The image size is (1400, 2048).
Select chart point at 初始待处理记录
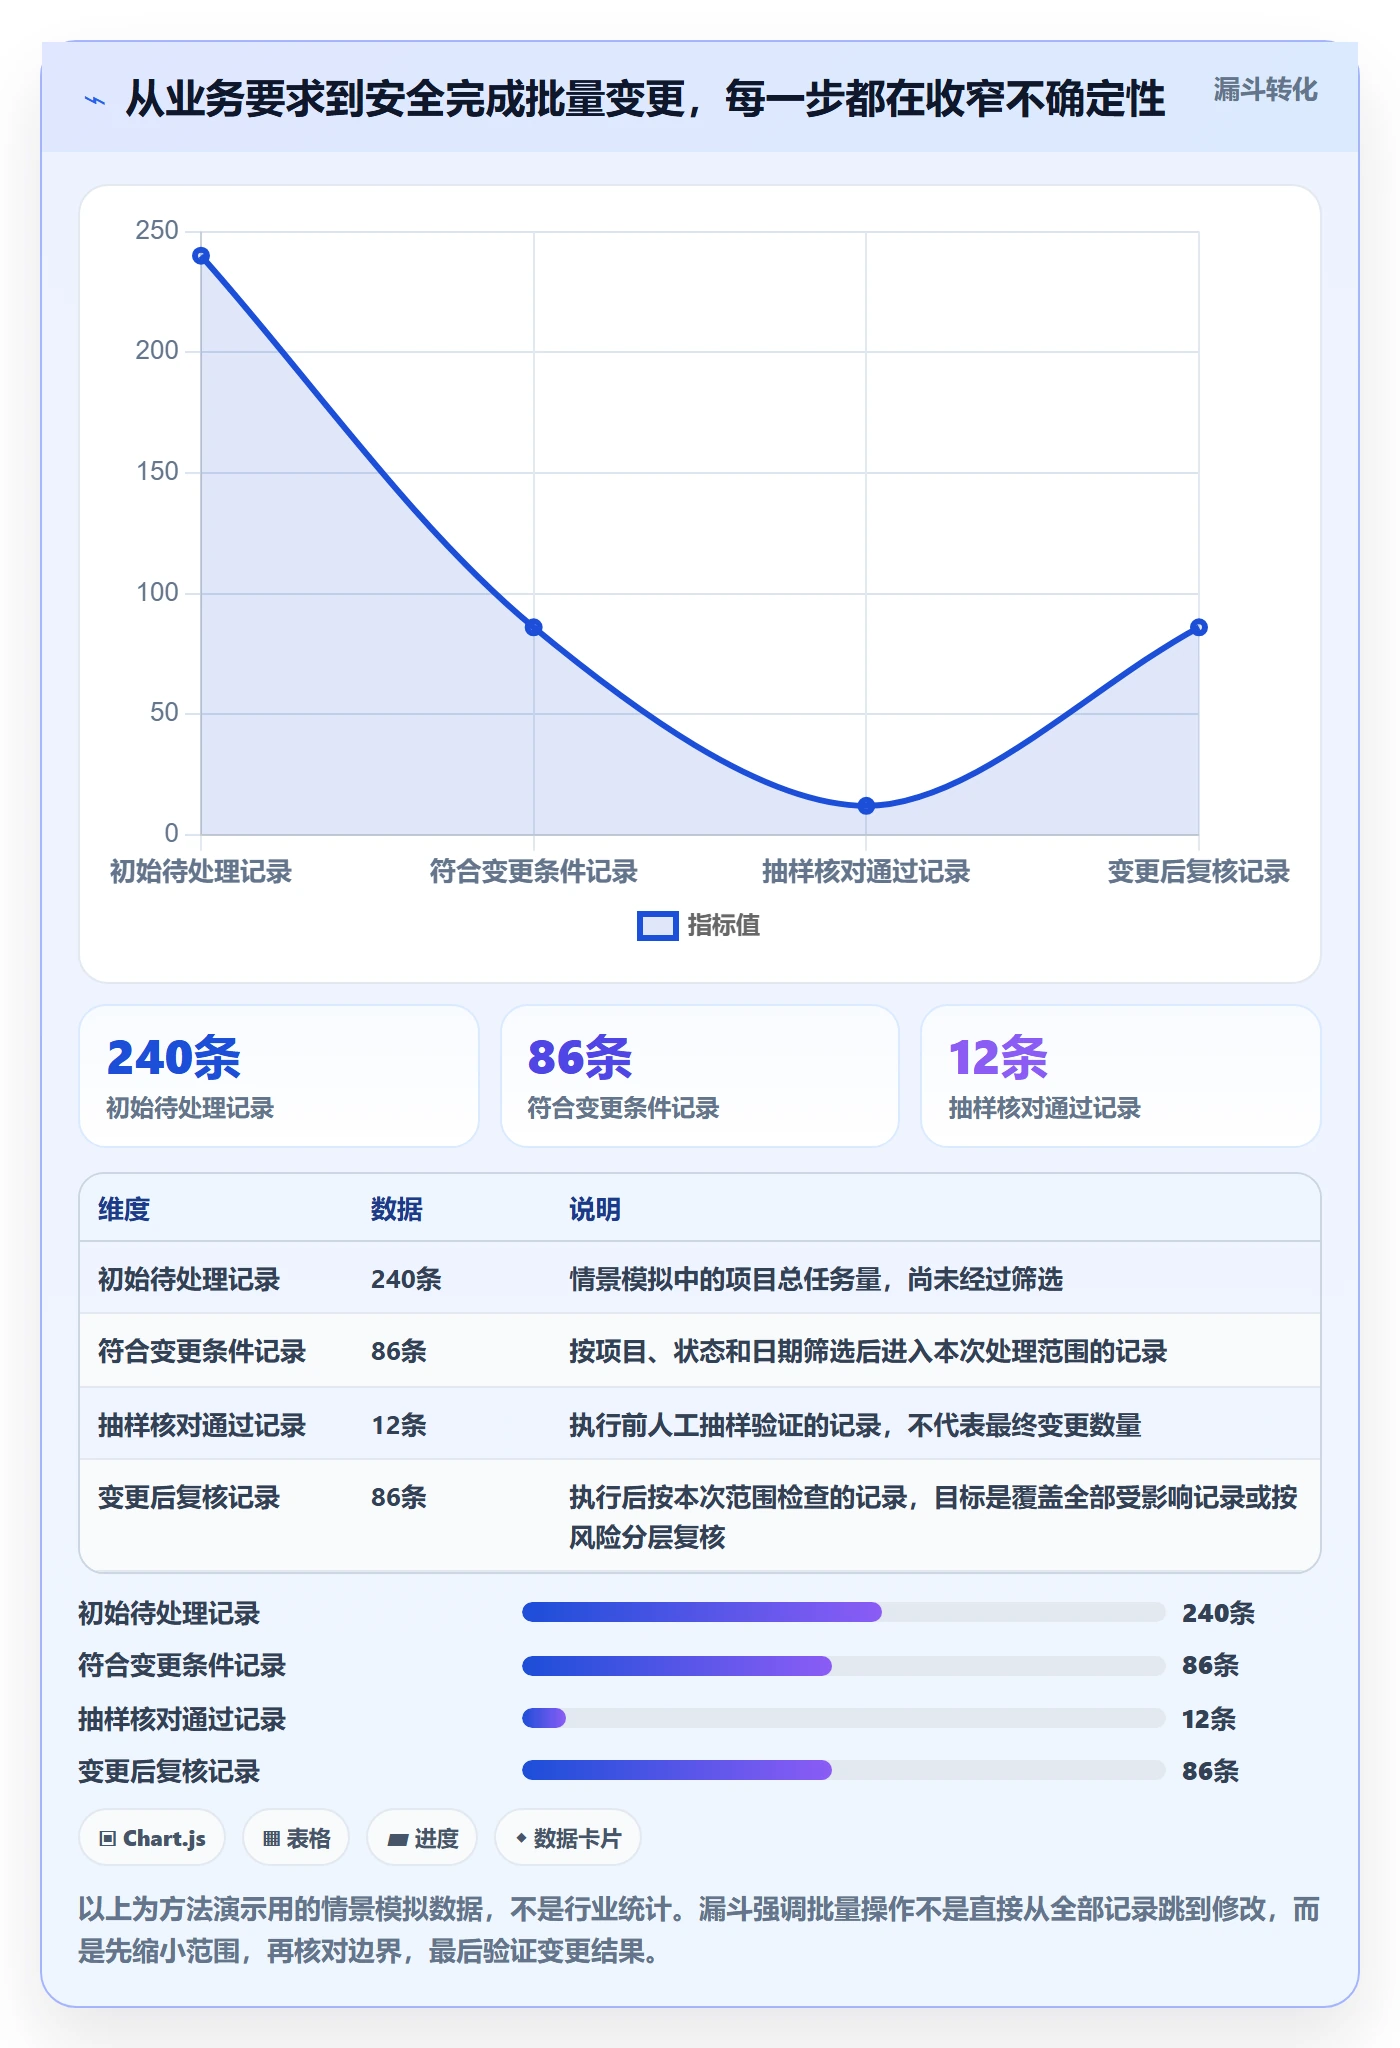pos(201,256)
